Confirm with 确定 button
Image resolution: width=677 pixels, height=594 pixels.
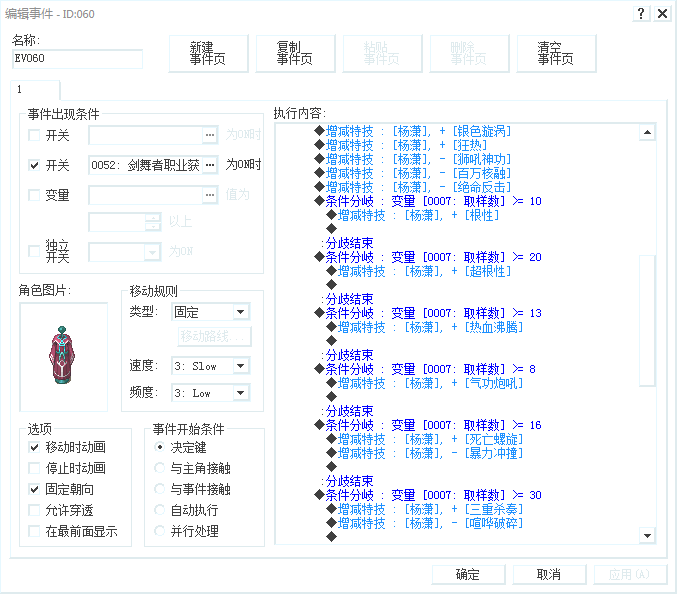[x=468, y=574]
